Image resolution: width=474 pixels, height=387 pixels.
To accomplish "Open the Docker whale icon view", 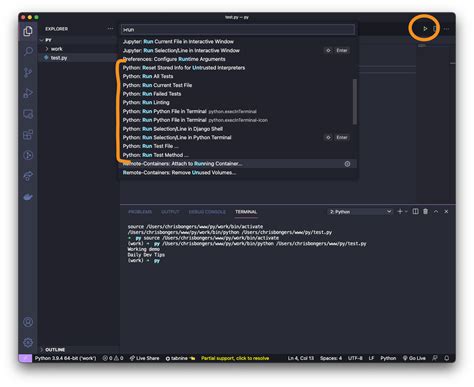I will pos(28,197).
